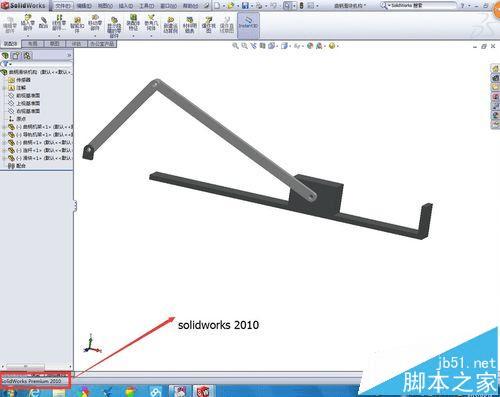This screenshot has width=500, height=397.
Task: Click Zoom to Area in view toolbar
Action: pos(245,46)
